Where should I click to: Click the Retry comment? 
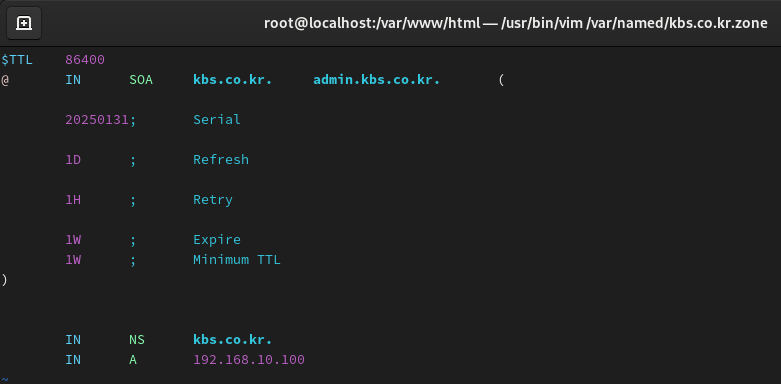coord(213,200)
